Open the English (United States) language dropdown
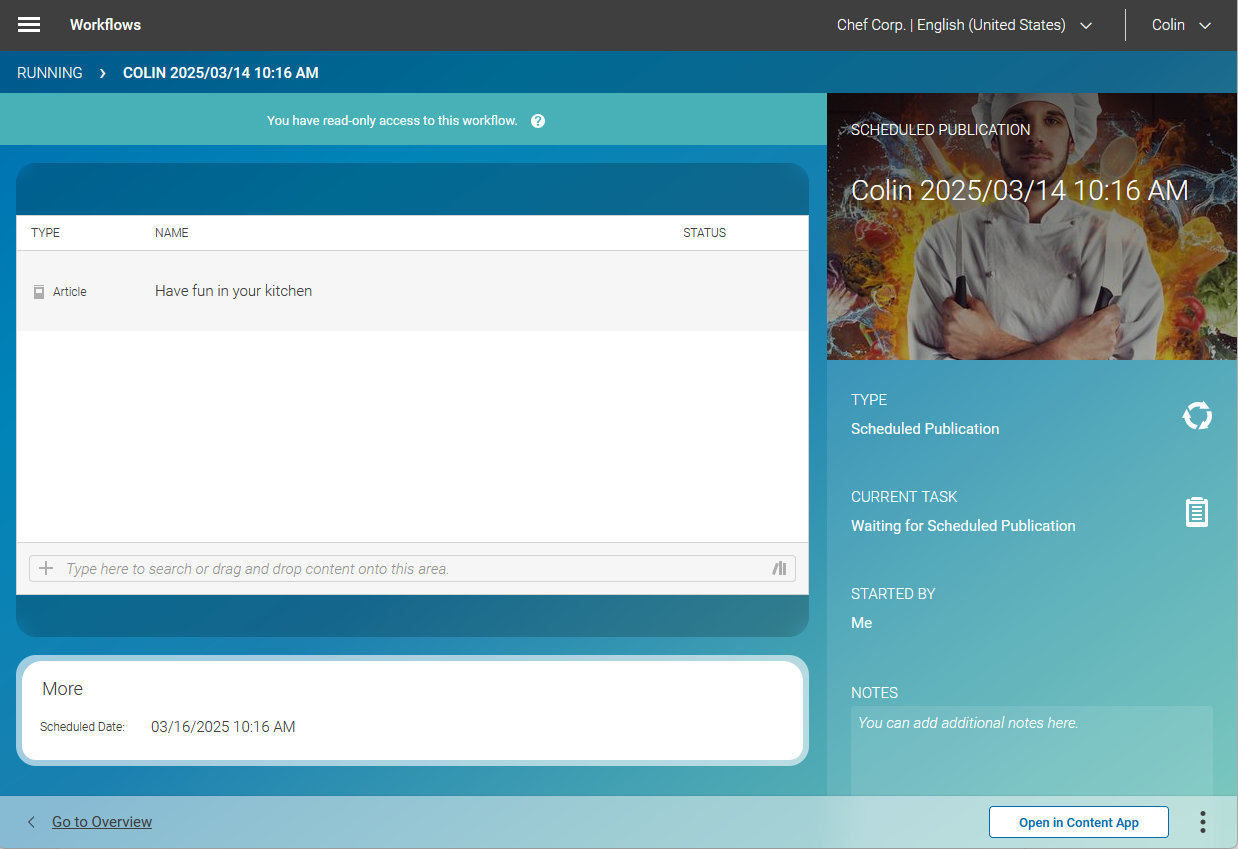Image resolution: width=1238 pixels, height=849 pixels. 1086,25
